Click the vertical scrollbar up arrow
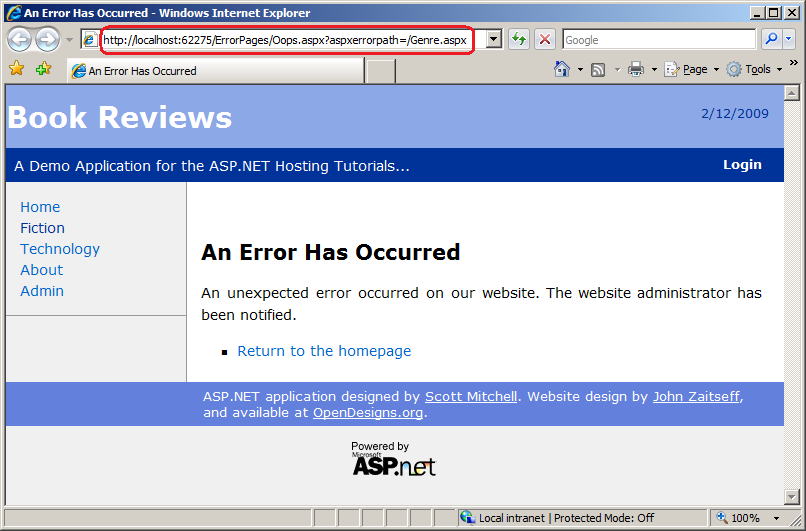 tap(792, 93)
